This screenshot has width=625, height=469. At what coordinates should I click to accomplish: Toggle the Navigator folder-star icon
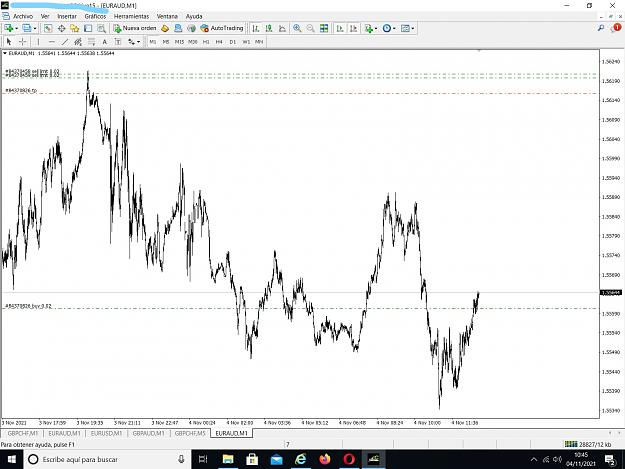pos(75,28)
